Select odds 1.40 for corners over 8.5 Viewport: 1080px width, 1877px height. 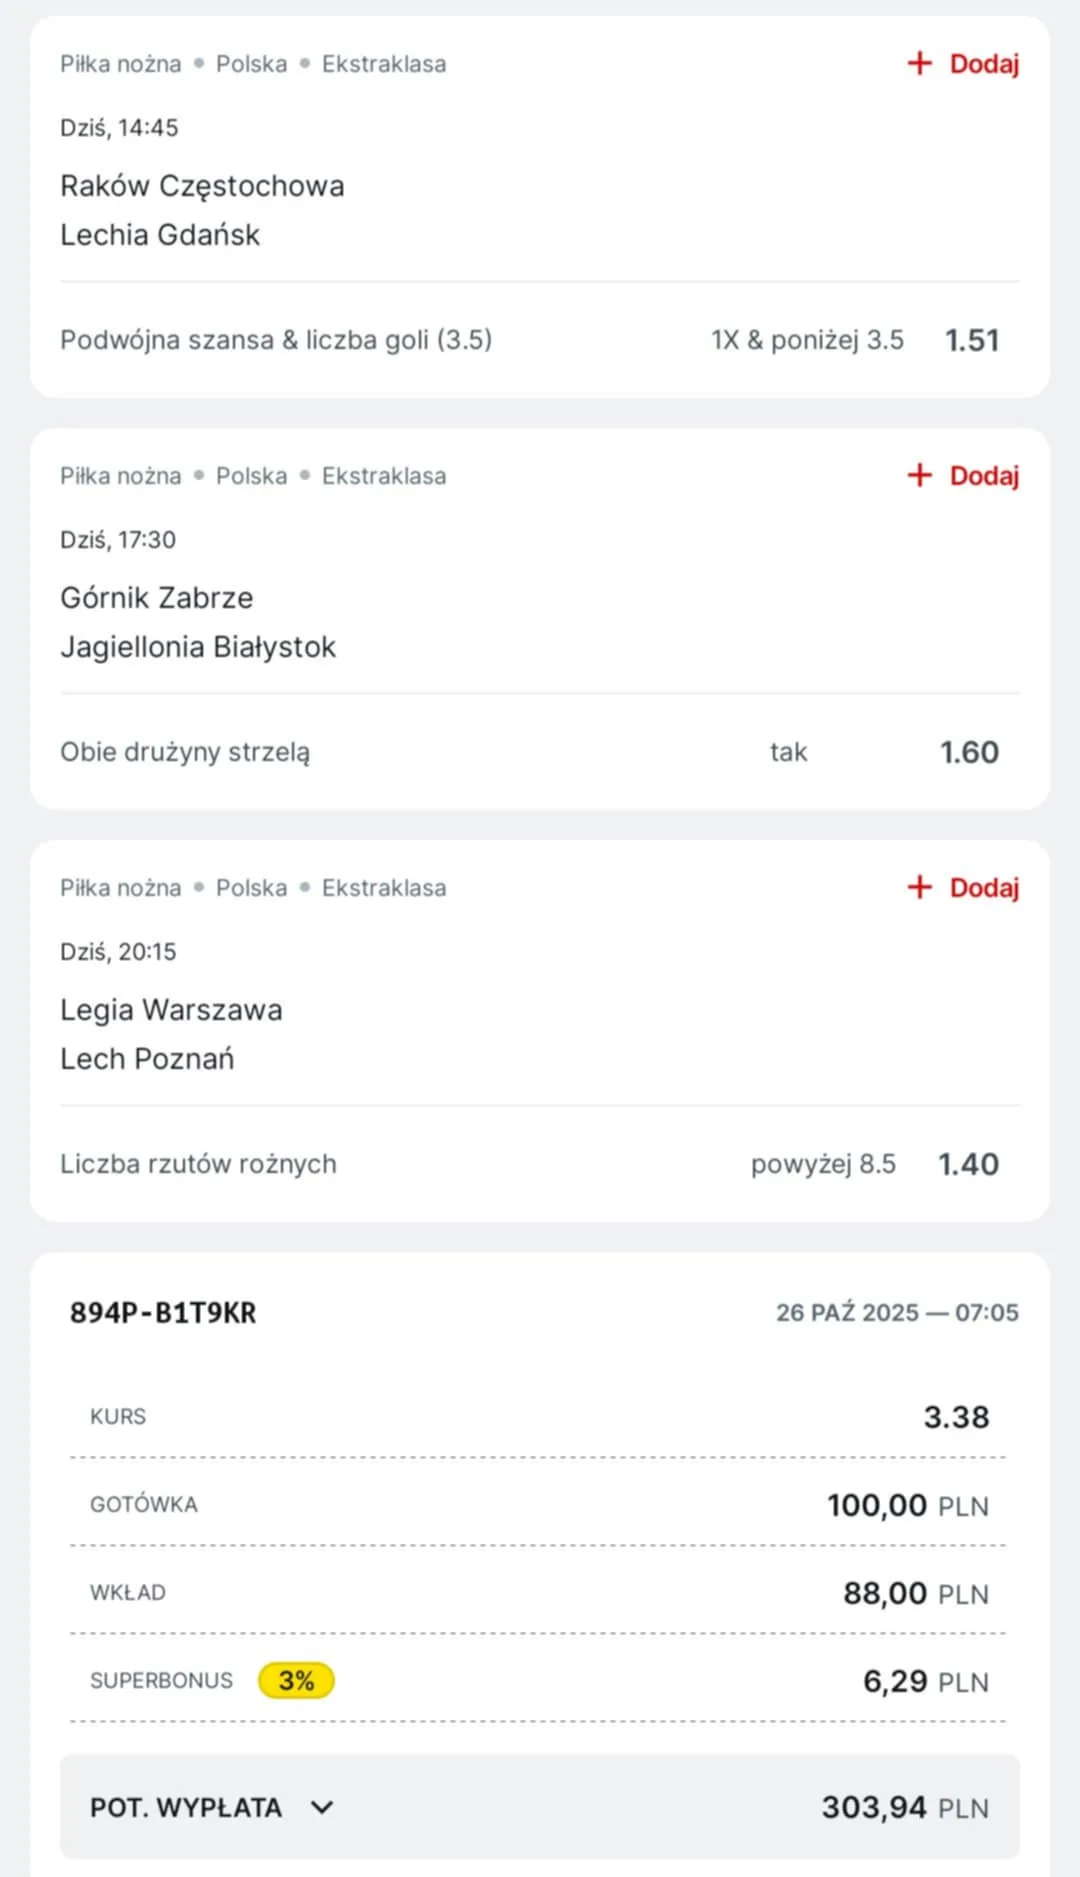click(967, 1165)
